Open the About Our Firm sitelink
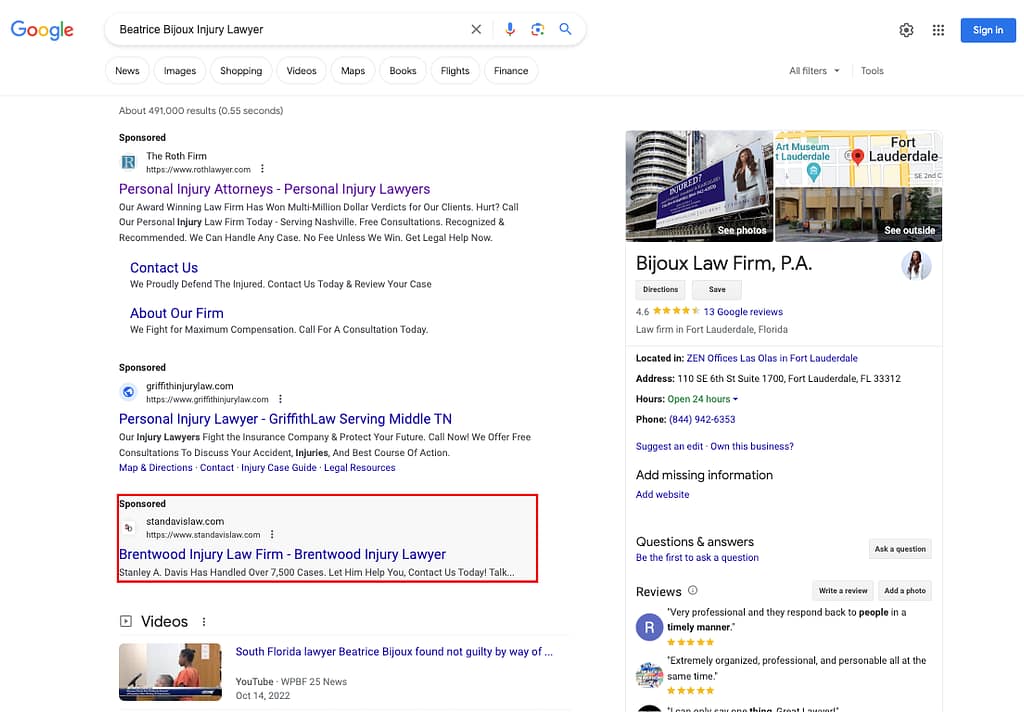Image resolution: width=1024 pixels, height=712 pixels. 176,314
